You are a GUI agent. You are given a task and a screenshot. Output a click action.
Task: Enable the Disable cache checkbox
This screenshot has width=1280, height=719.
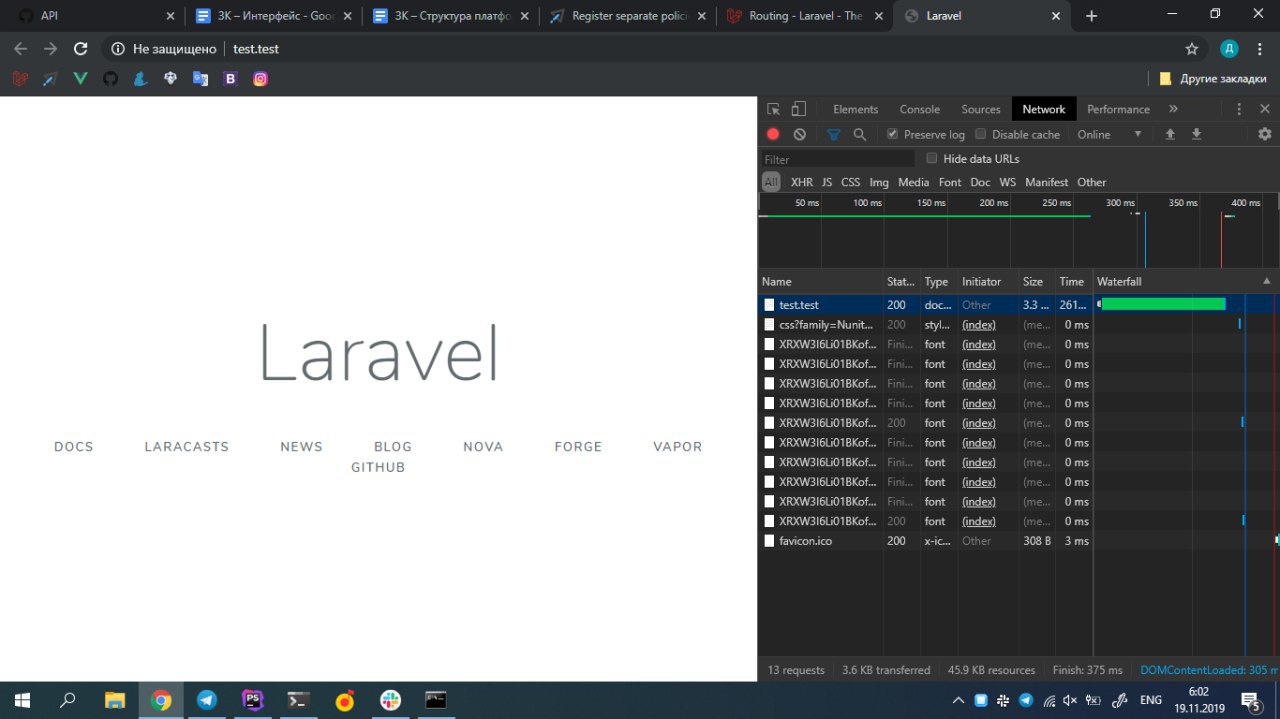coord(980,134)
